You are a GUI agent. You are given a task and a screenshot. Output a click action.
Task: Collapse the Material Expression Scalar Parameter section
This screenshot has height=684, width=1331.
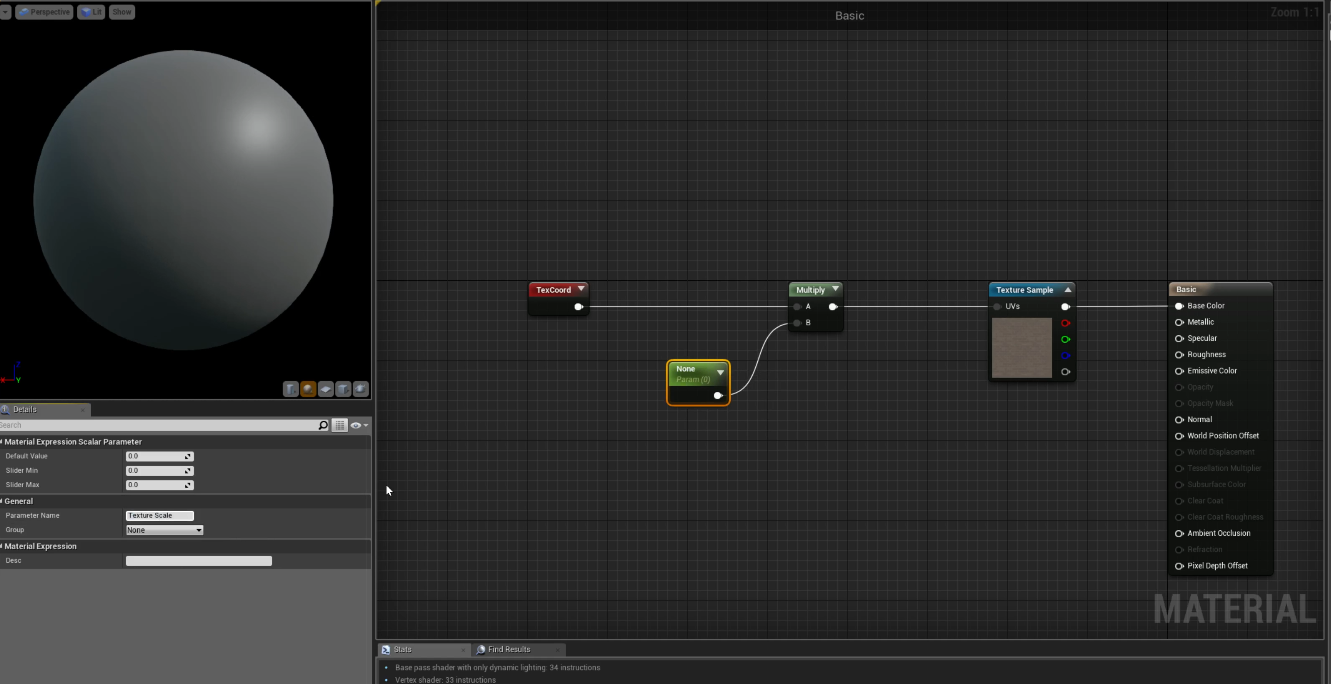(x=2, y=441)
